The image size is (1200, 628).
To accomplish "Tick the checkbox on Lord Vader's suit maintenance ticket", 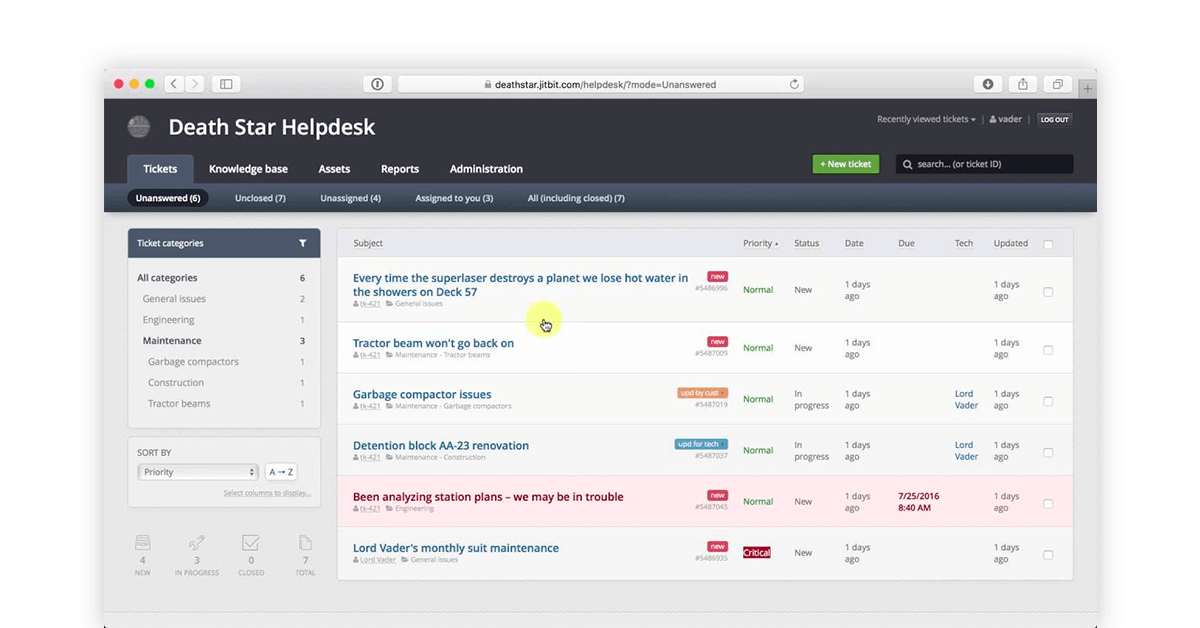I will click(1048, 553).
